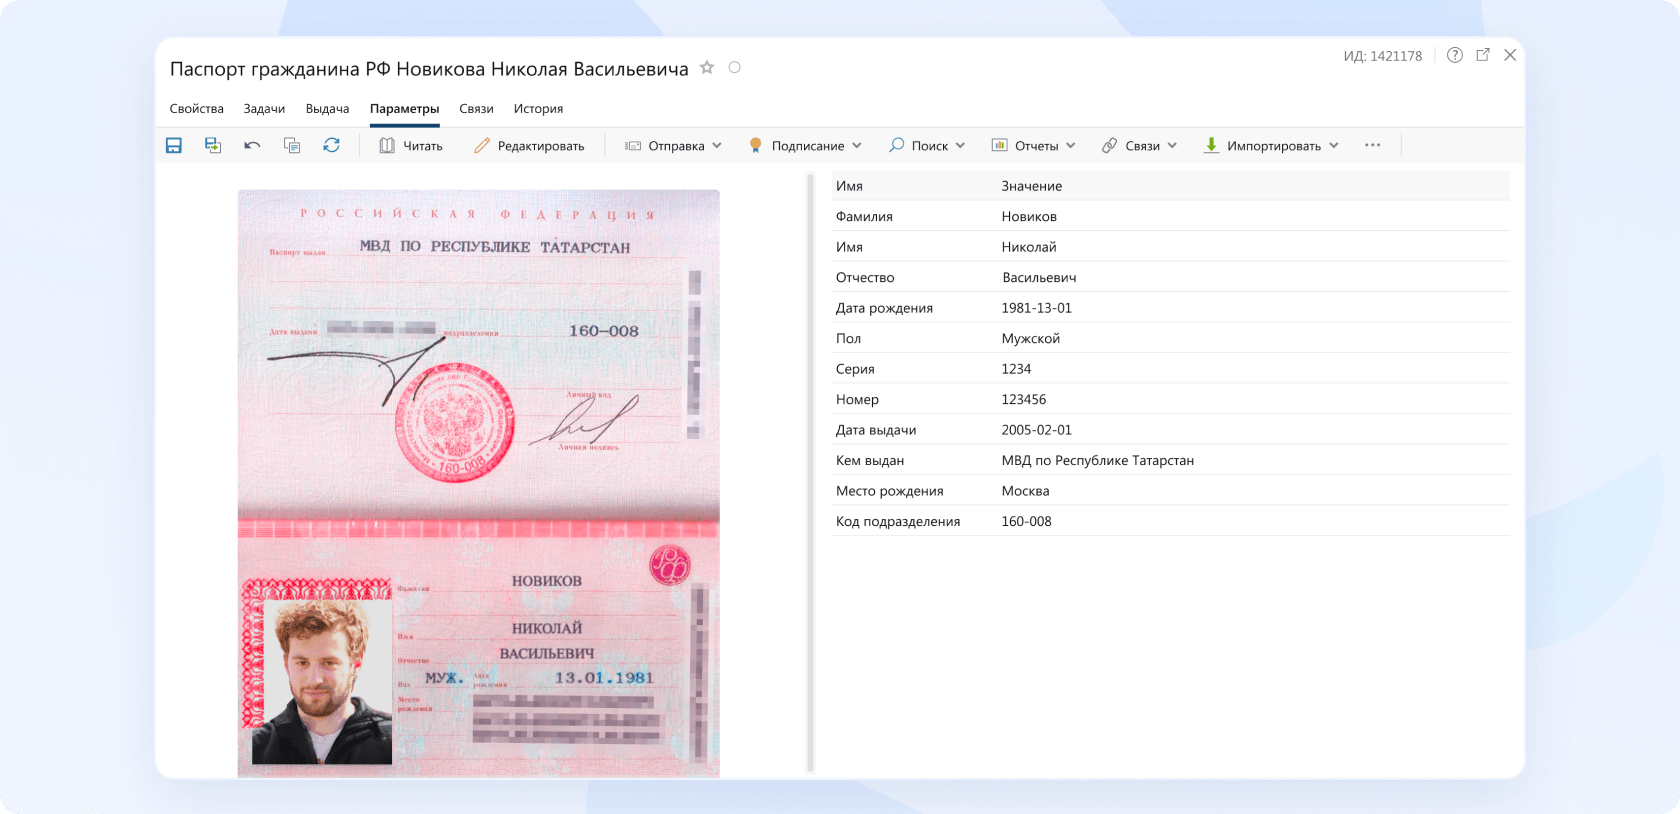1680x814 pixels.
Task: Expand the Отчеты dropdown arrow
Action: 1071,145
